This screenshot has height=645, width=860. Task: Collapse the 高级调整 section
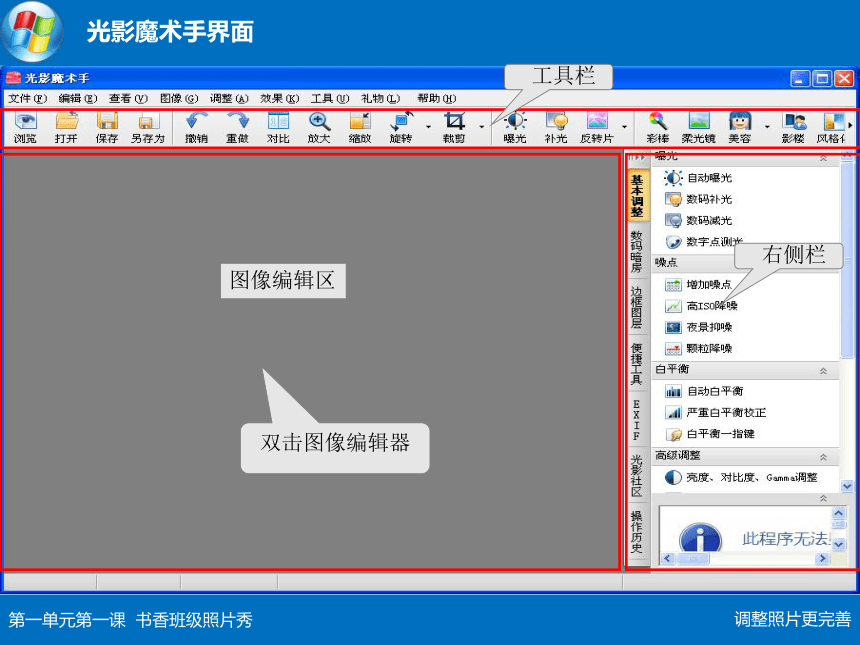(823, 457)
